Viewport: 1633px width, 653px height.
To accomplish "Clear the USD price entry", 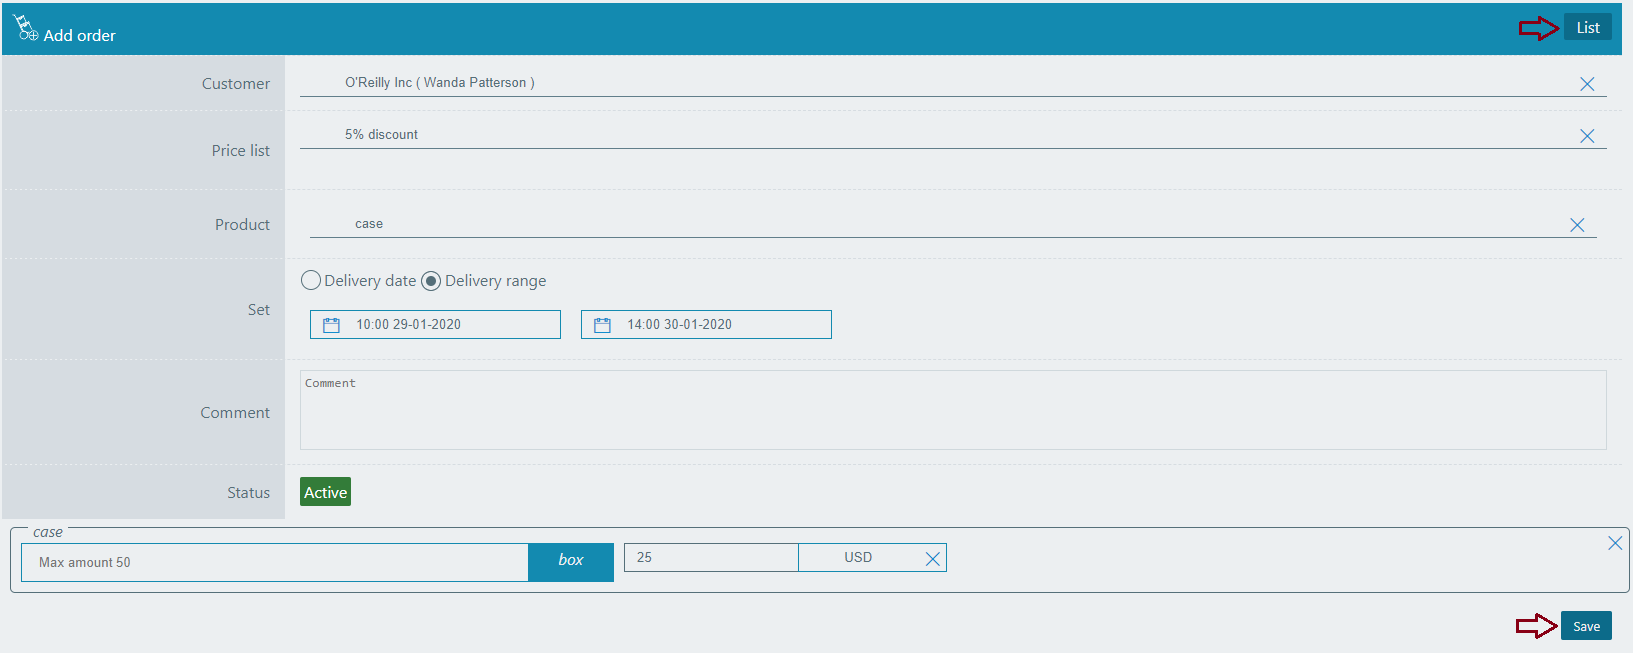I will [932, 559].
